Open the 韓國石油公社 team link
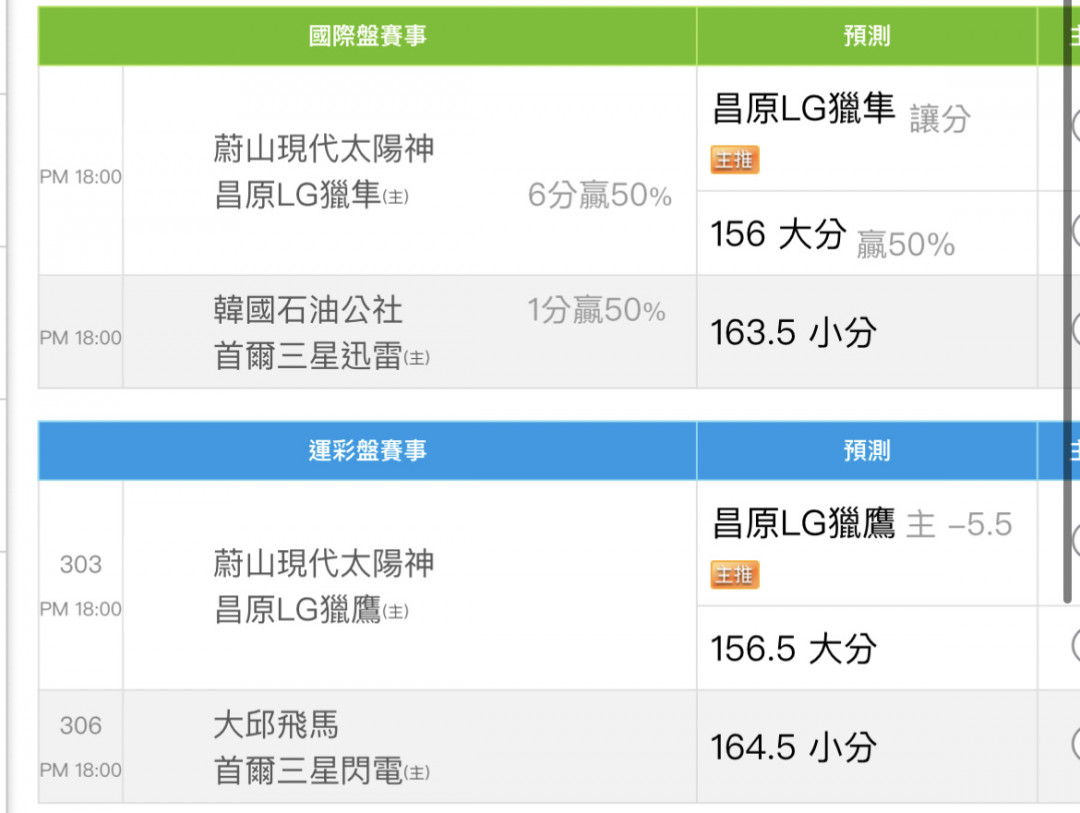 click(x=308, y=310)
